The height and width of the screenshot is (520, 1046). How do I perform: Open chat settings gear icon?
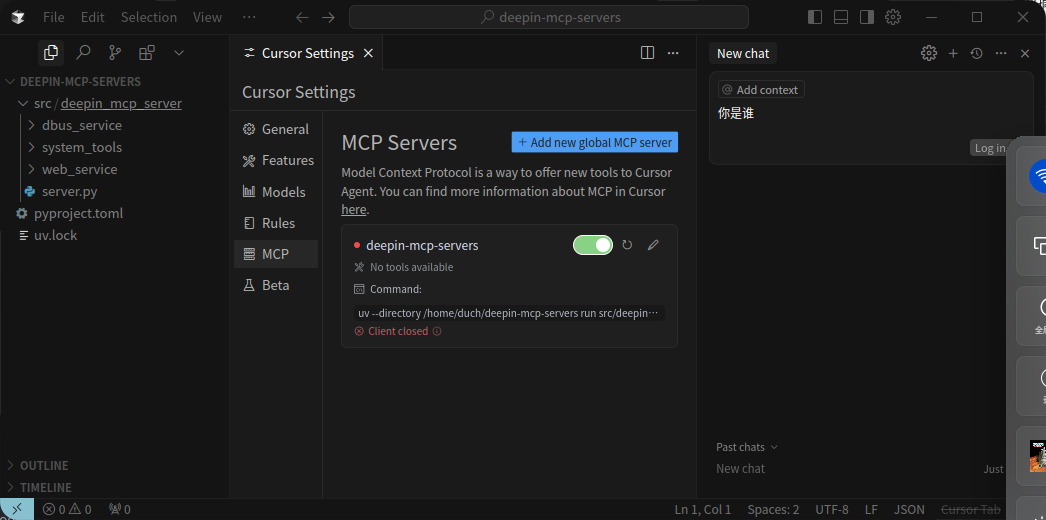click(929, 53)
